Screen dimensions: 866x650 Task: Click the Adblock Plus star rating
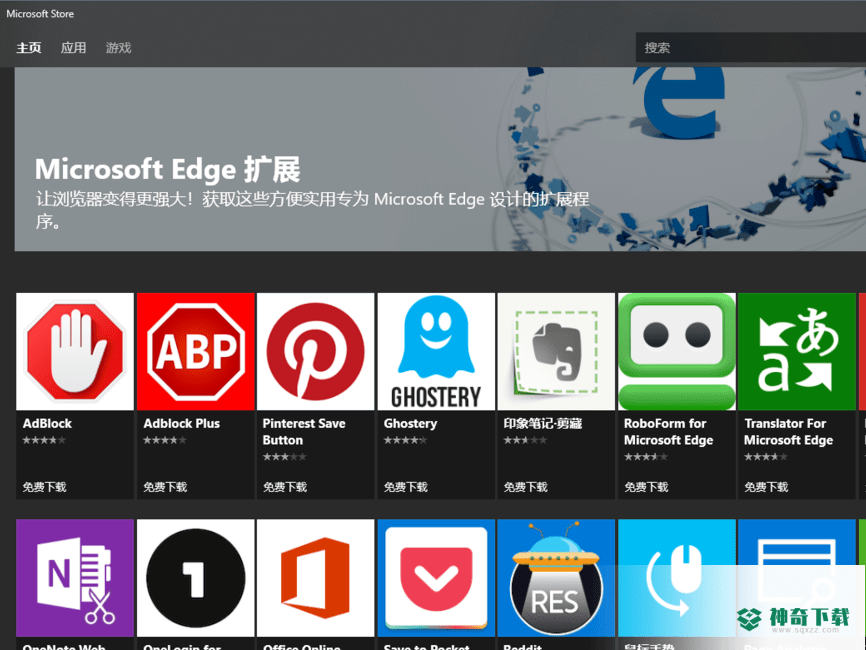tap(165, 440)
